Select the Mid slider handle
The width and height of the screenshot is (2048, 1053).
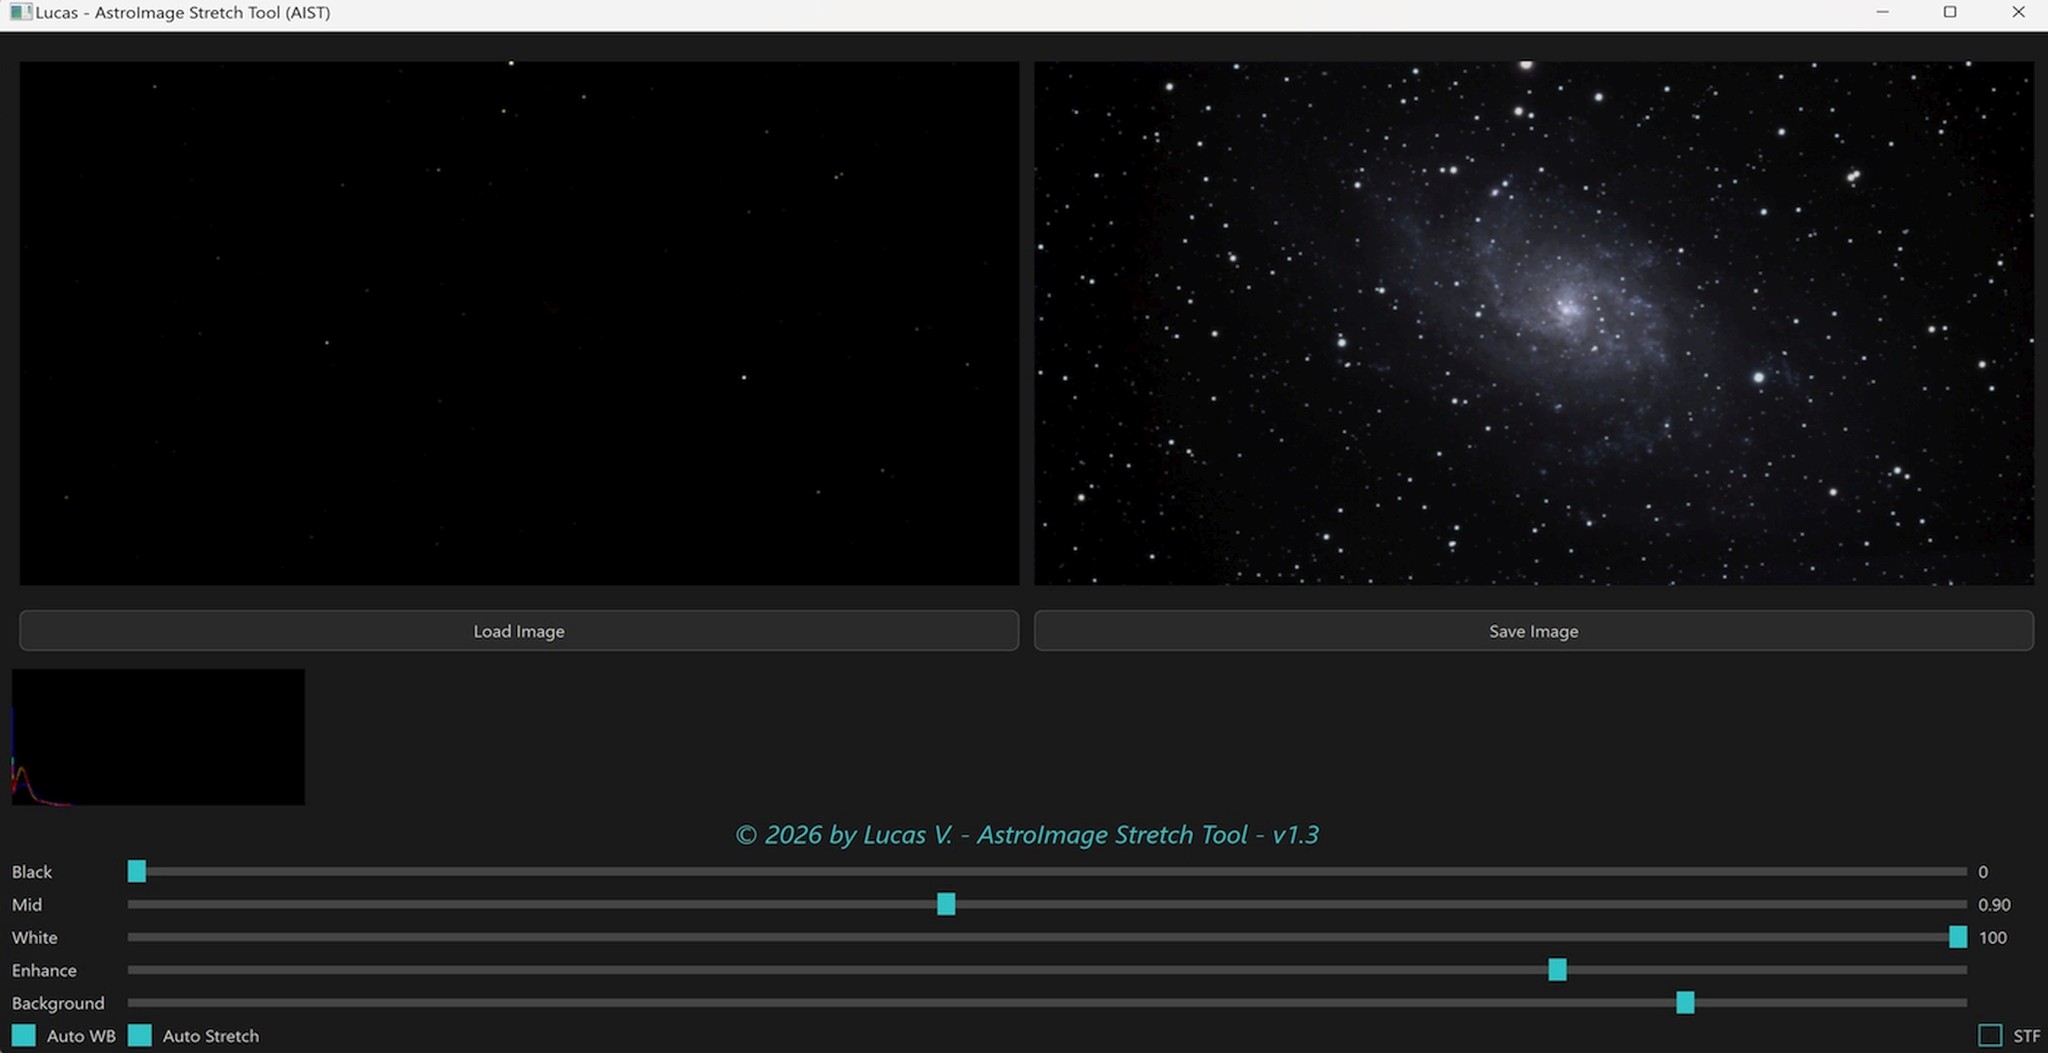tap(946, 904)
